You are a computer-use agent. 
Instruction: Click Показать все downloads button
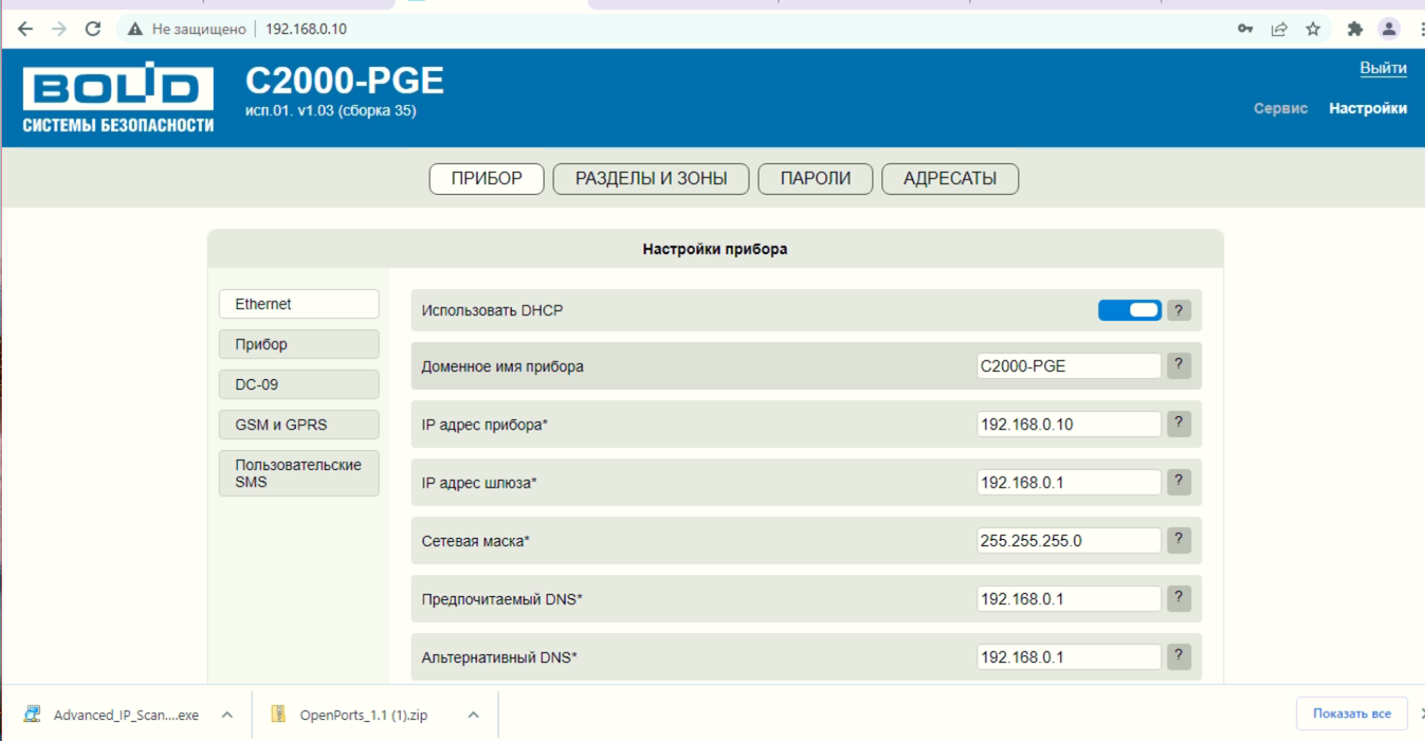[x=1352, y=714]
